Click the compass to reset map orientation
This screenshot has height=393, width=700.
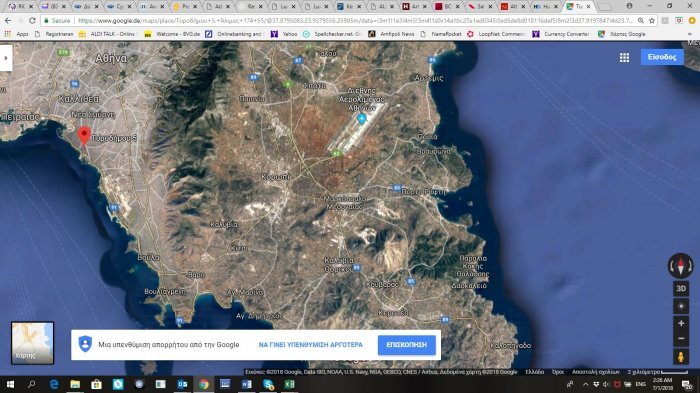[x=681, y=266]
